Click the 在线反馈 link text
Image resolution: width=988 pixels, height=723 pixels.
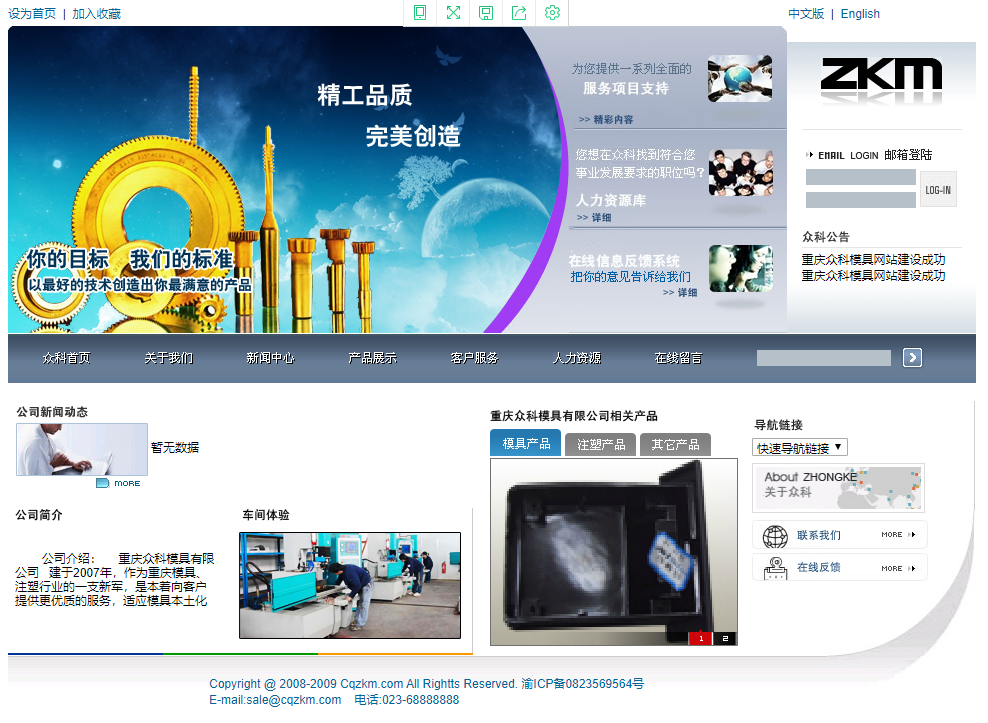point(819,567)
